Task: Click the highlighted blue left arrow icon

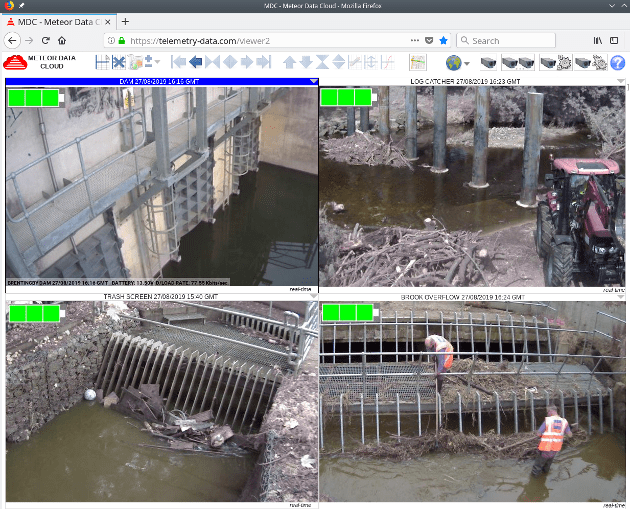Action: (196, 62)
